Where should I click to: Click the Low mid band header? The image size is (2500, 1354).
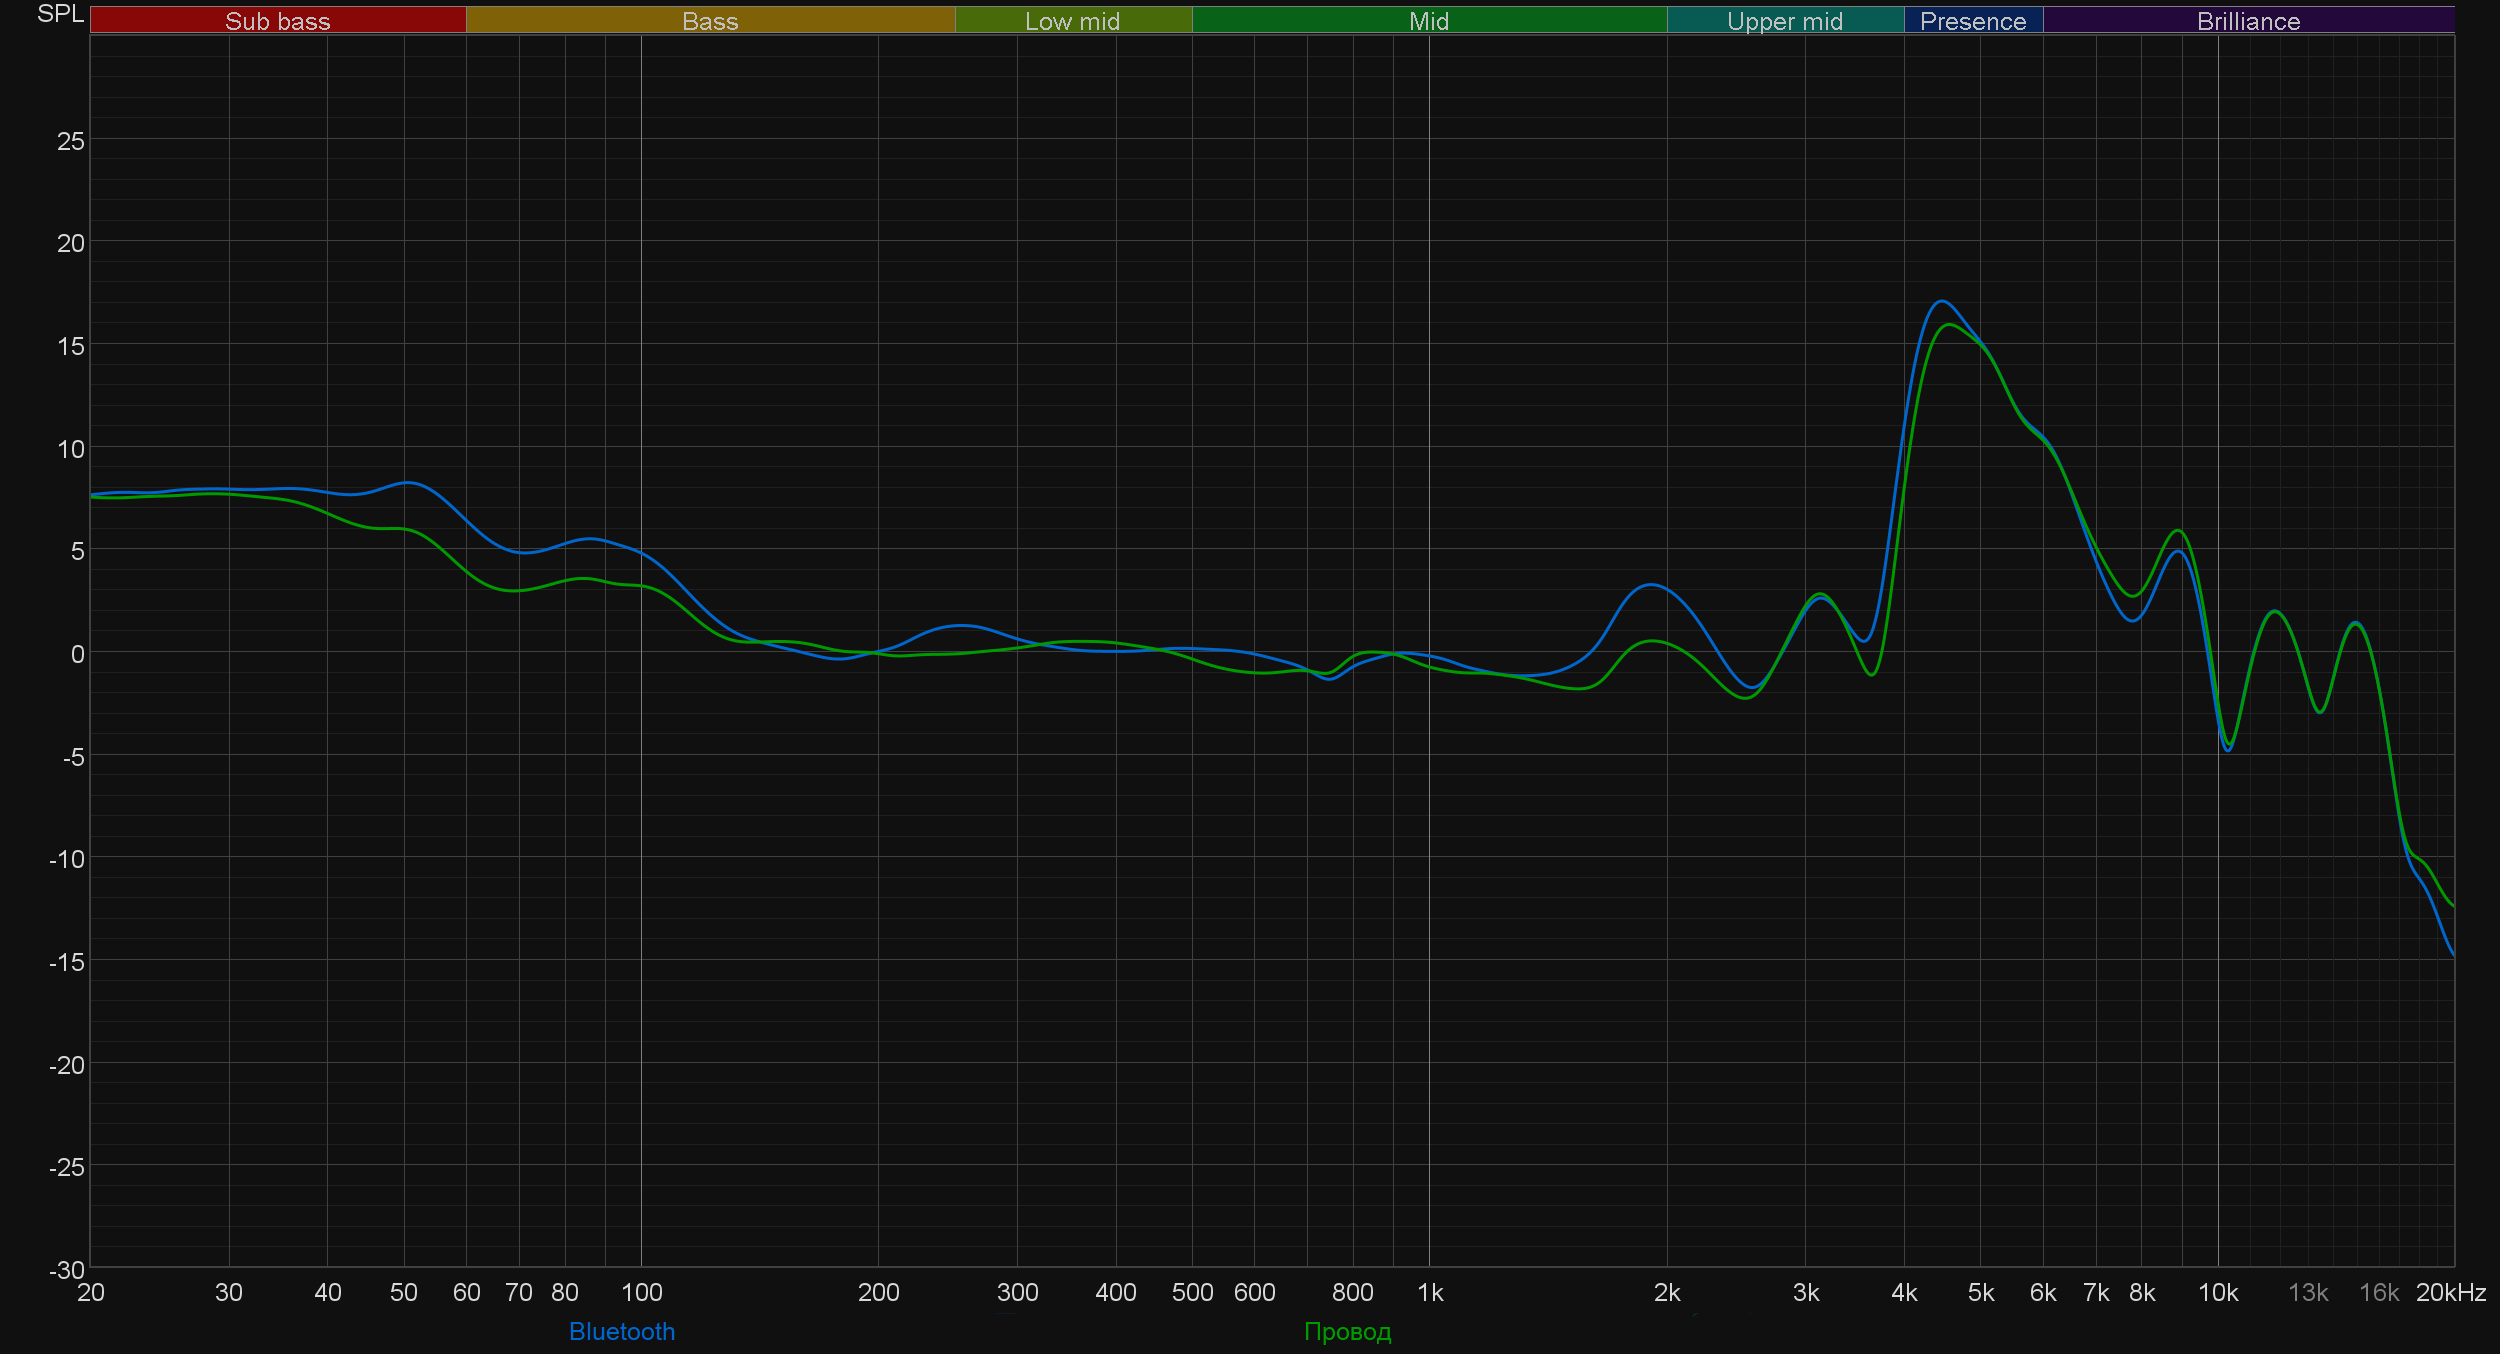click(1072, 21)
